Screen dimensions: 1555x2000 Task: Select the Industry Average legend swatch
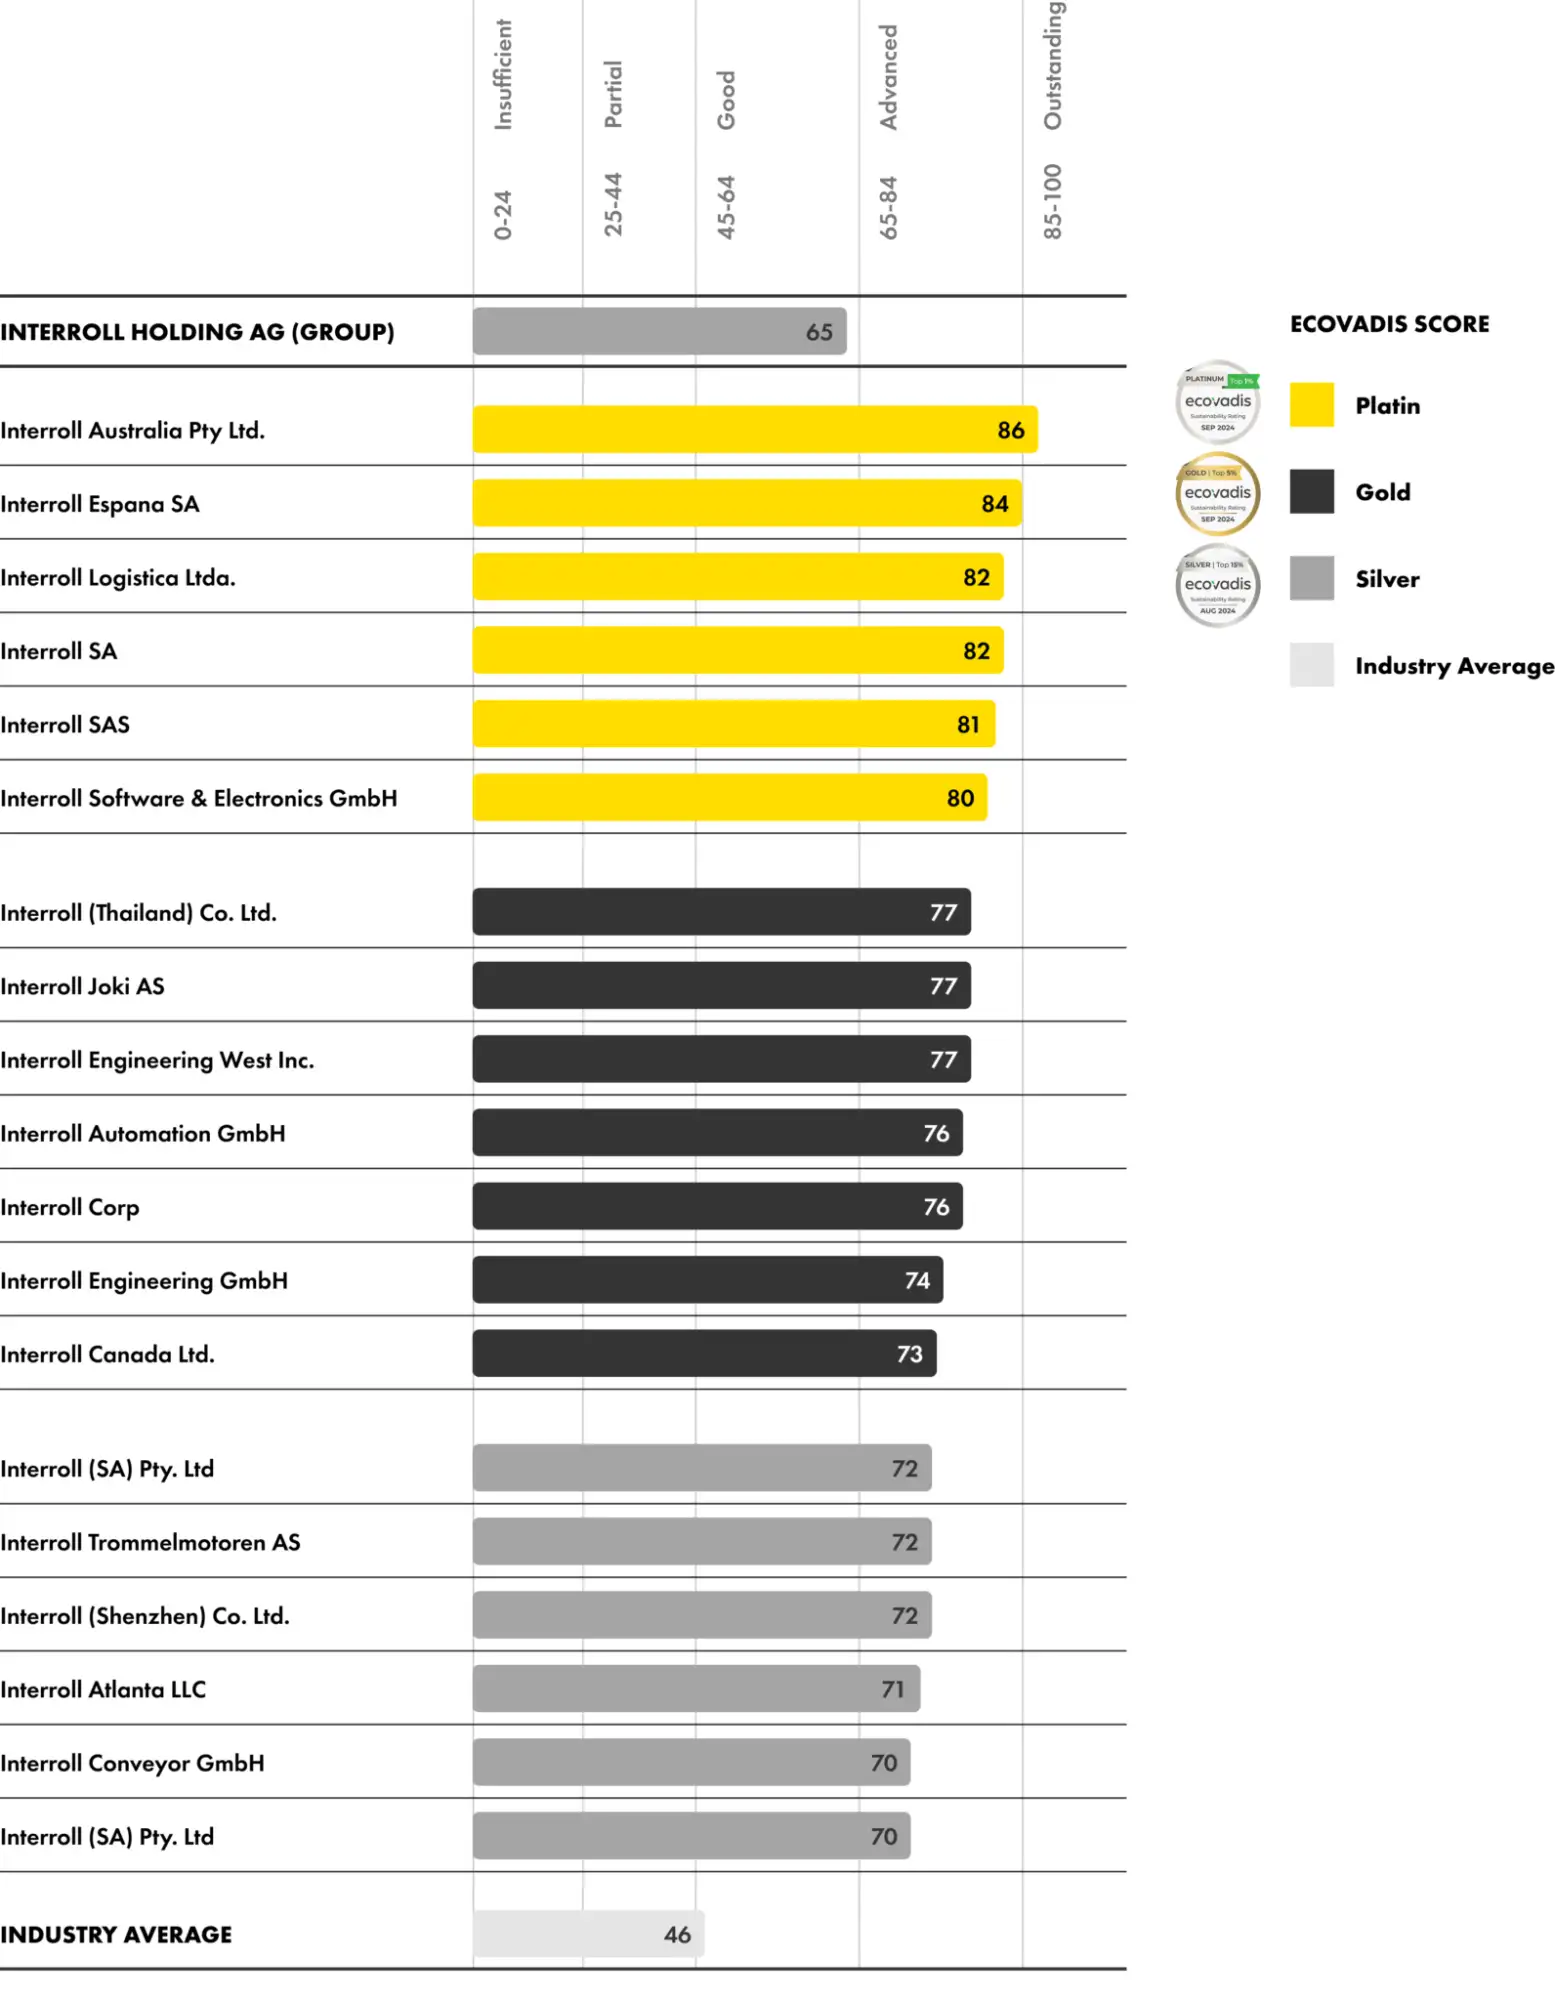pos(1310,665)
